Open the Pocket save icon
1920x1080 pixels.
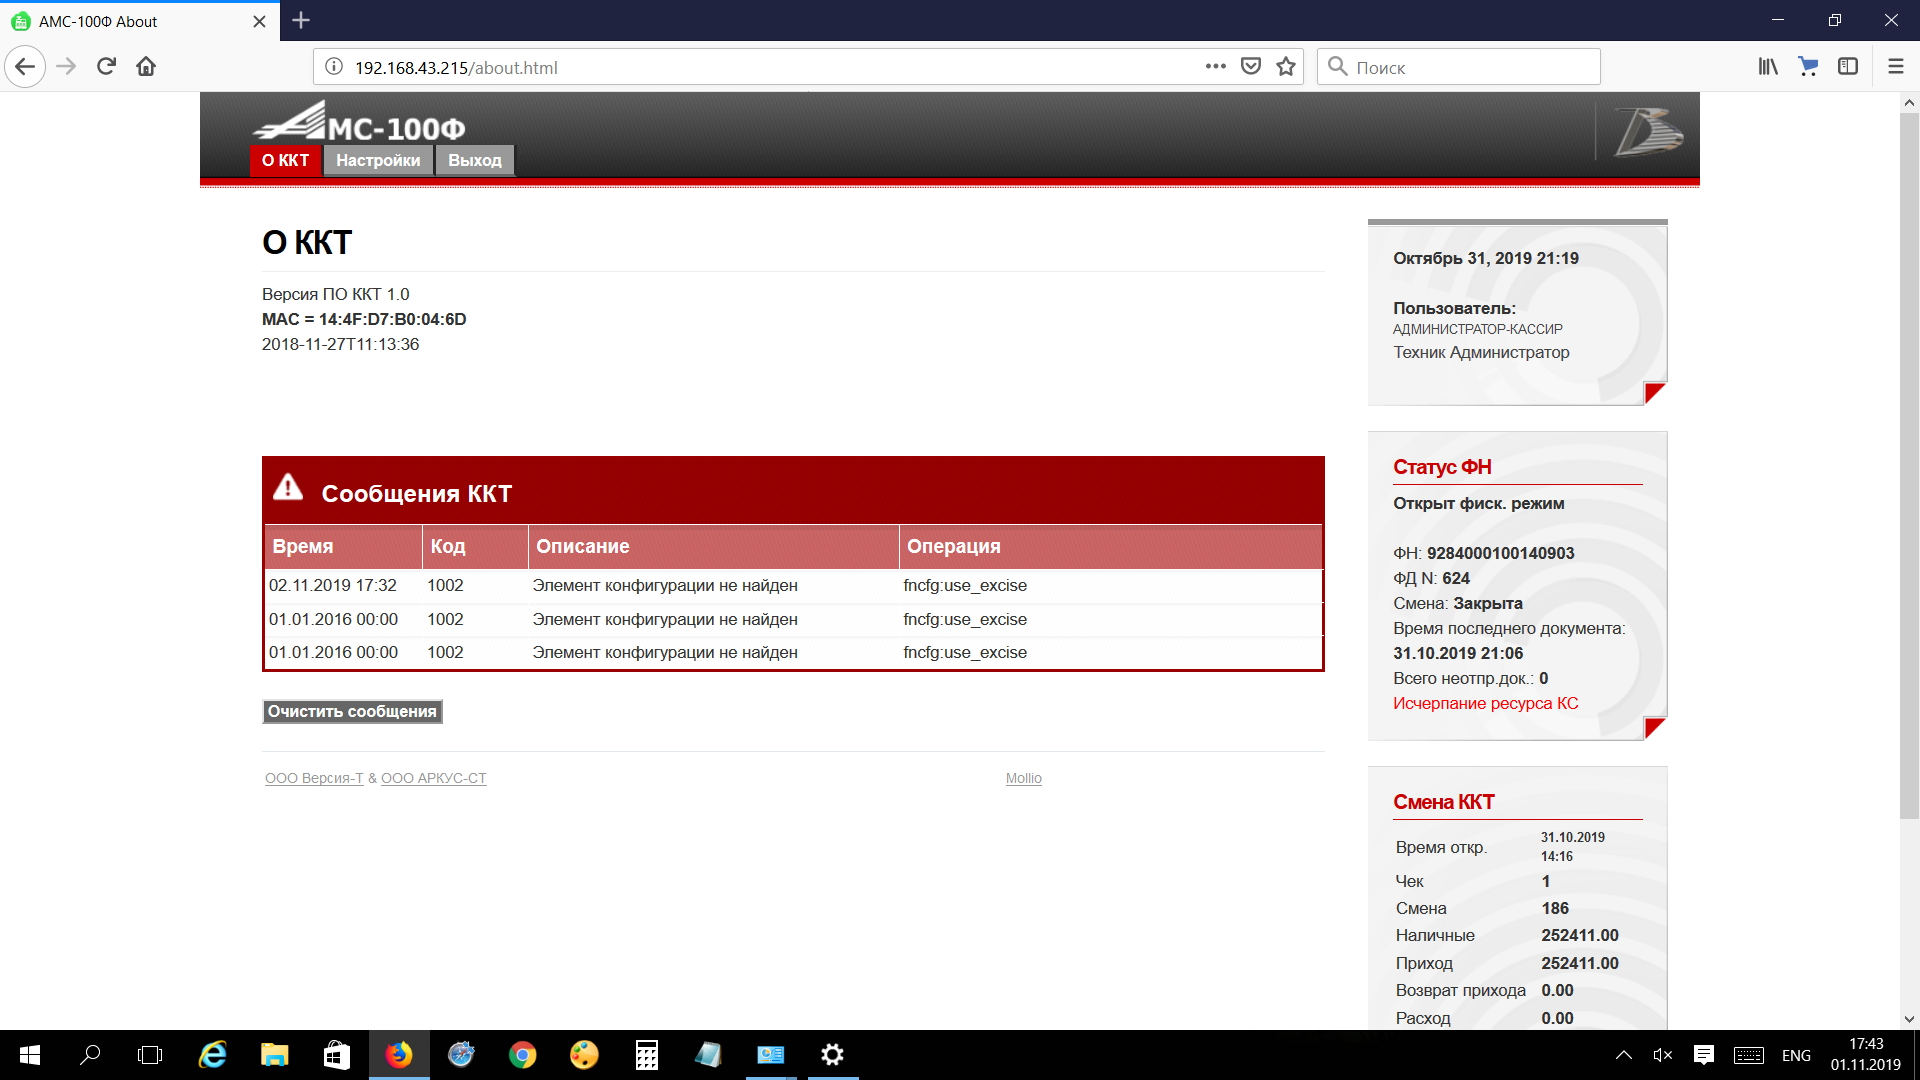point(1250,67)
